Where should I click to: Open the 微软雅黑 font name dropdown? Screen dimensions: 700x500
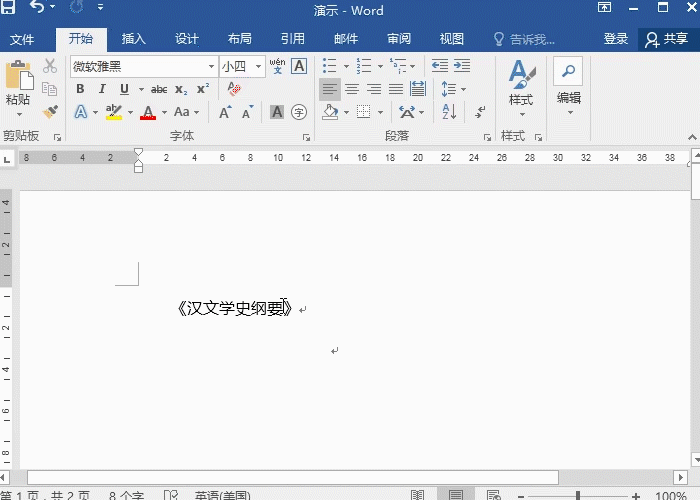click(x=211, y=67)
